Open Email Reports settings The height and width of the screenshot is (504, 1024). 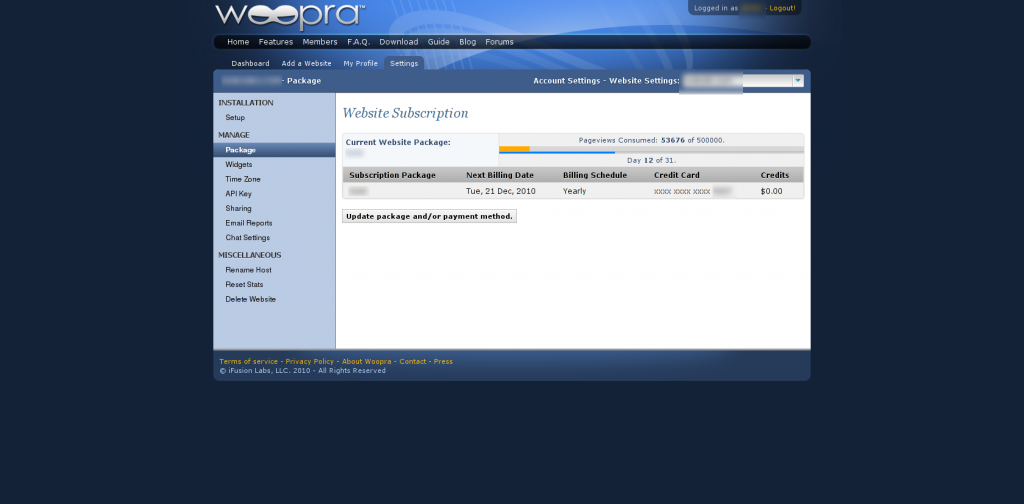tap(249, 223)
